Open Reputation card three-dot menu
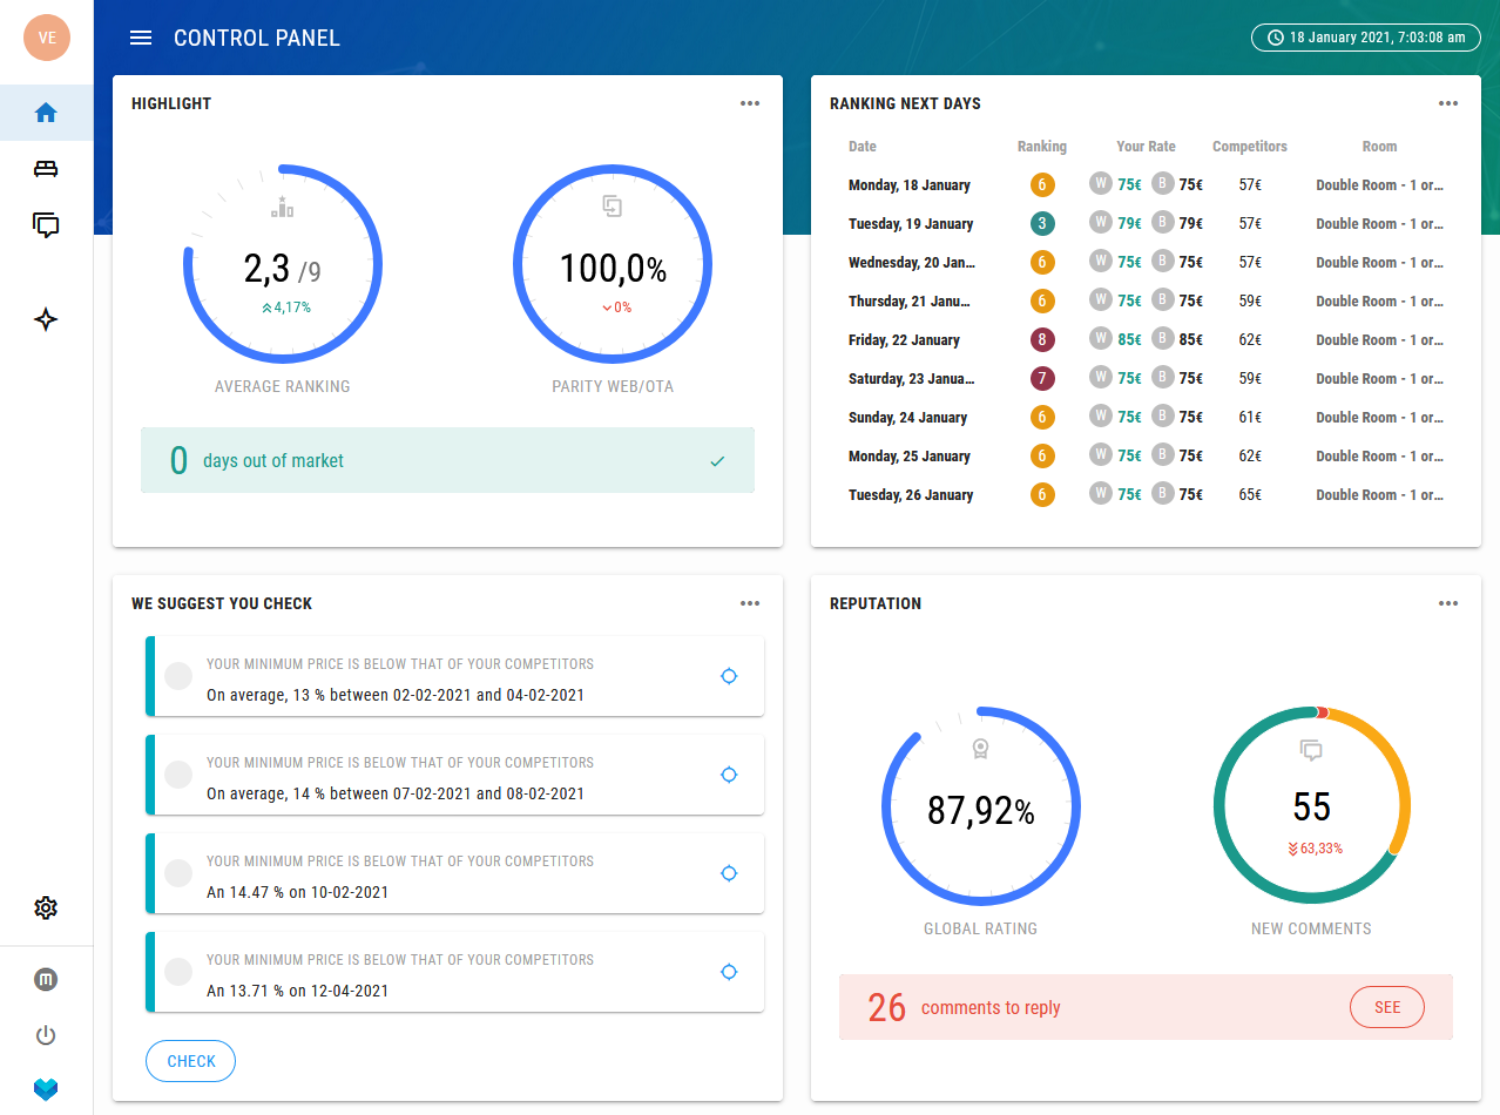This screenshot has height=1115, width=1500. tap(1448, 604)
